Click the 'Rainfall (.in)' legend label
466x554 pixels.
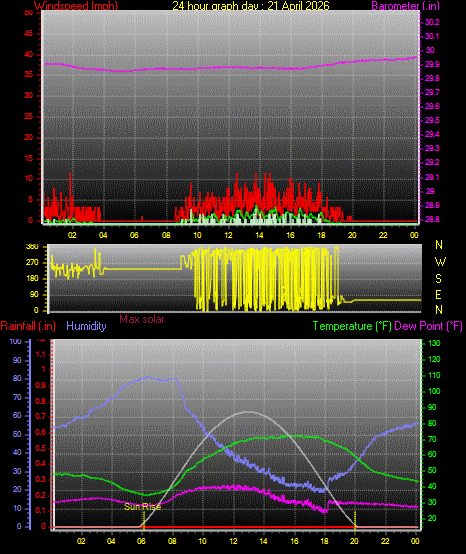(x=28, y=326)
